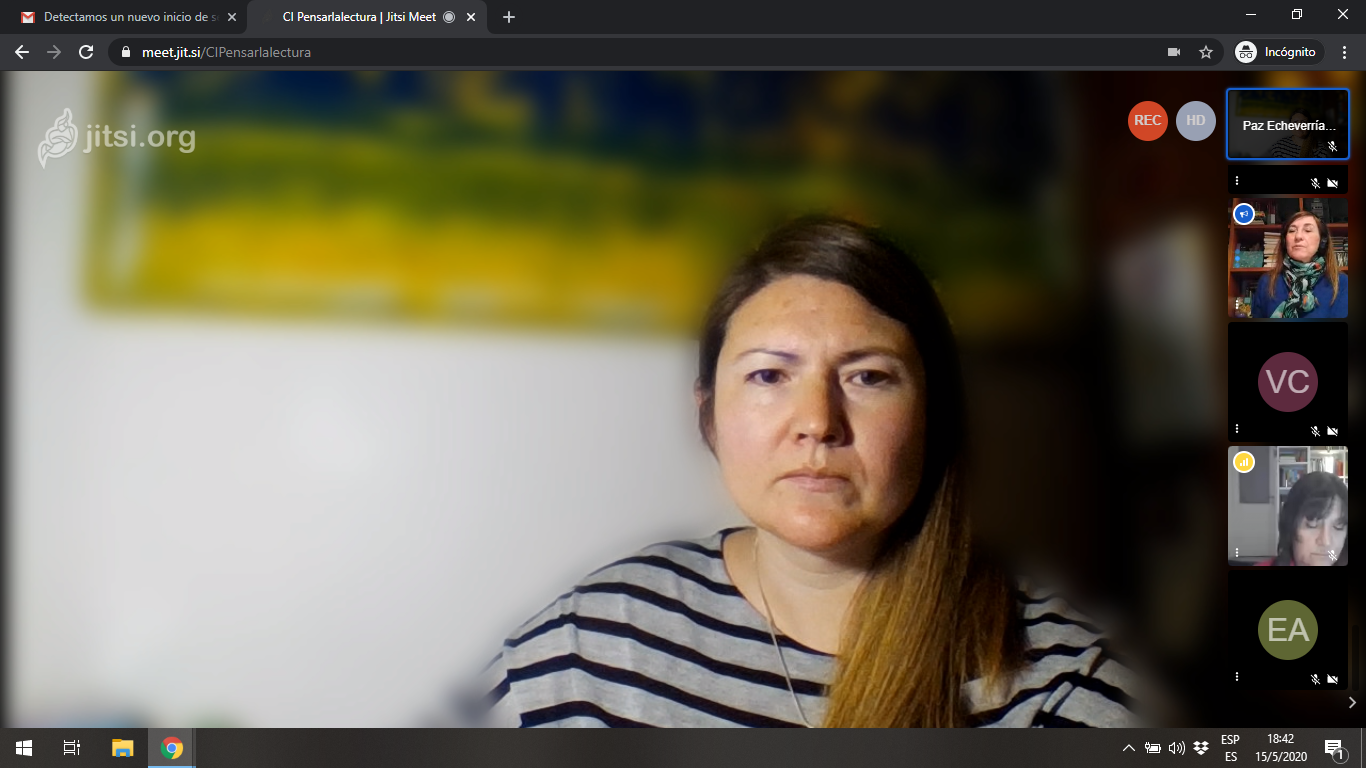Open the Chrome three-dot menu
The height and width of the screenshot is (768, 1366).
point(1345,52)
